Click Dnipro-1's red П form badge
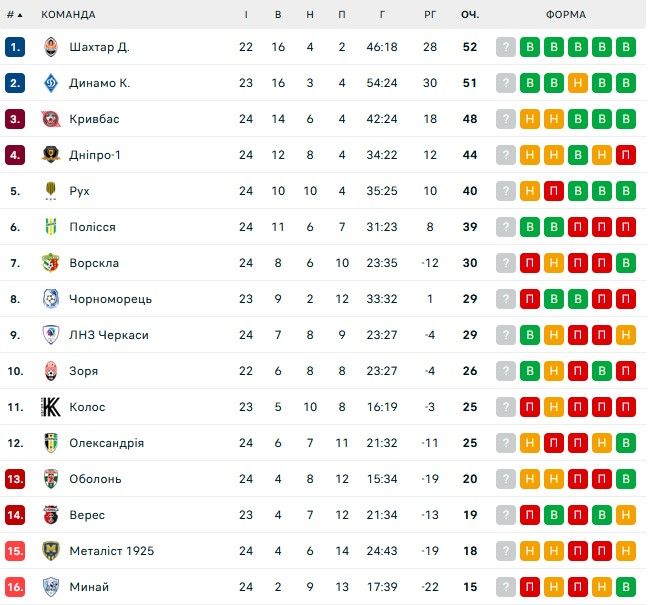649x605 pixels. (626, 155)
